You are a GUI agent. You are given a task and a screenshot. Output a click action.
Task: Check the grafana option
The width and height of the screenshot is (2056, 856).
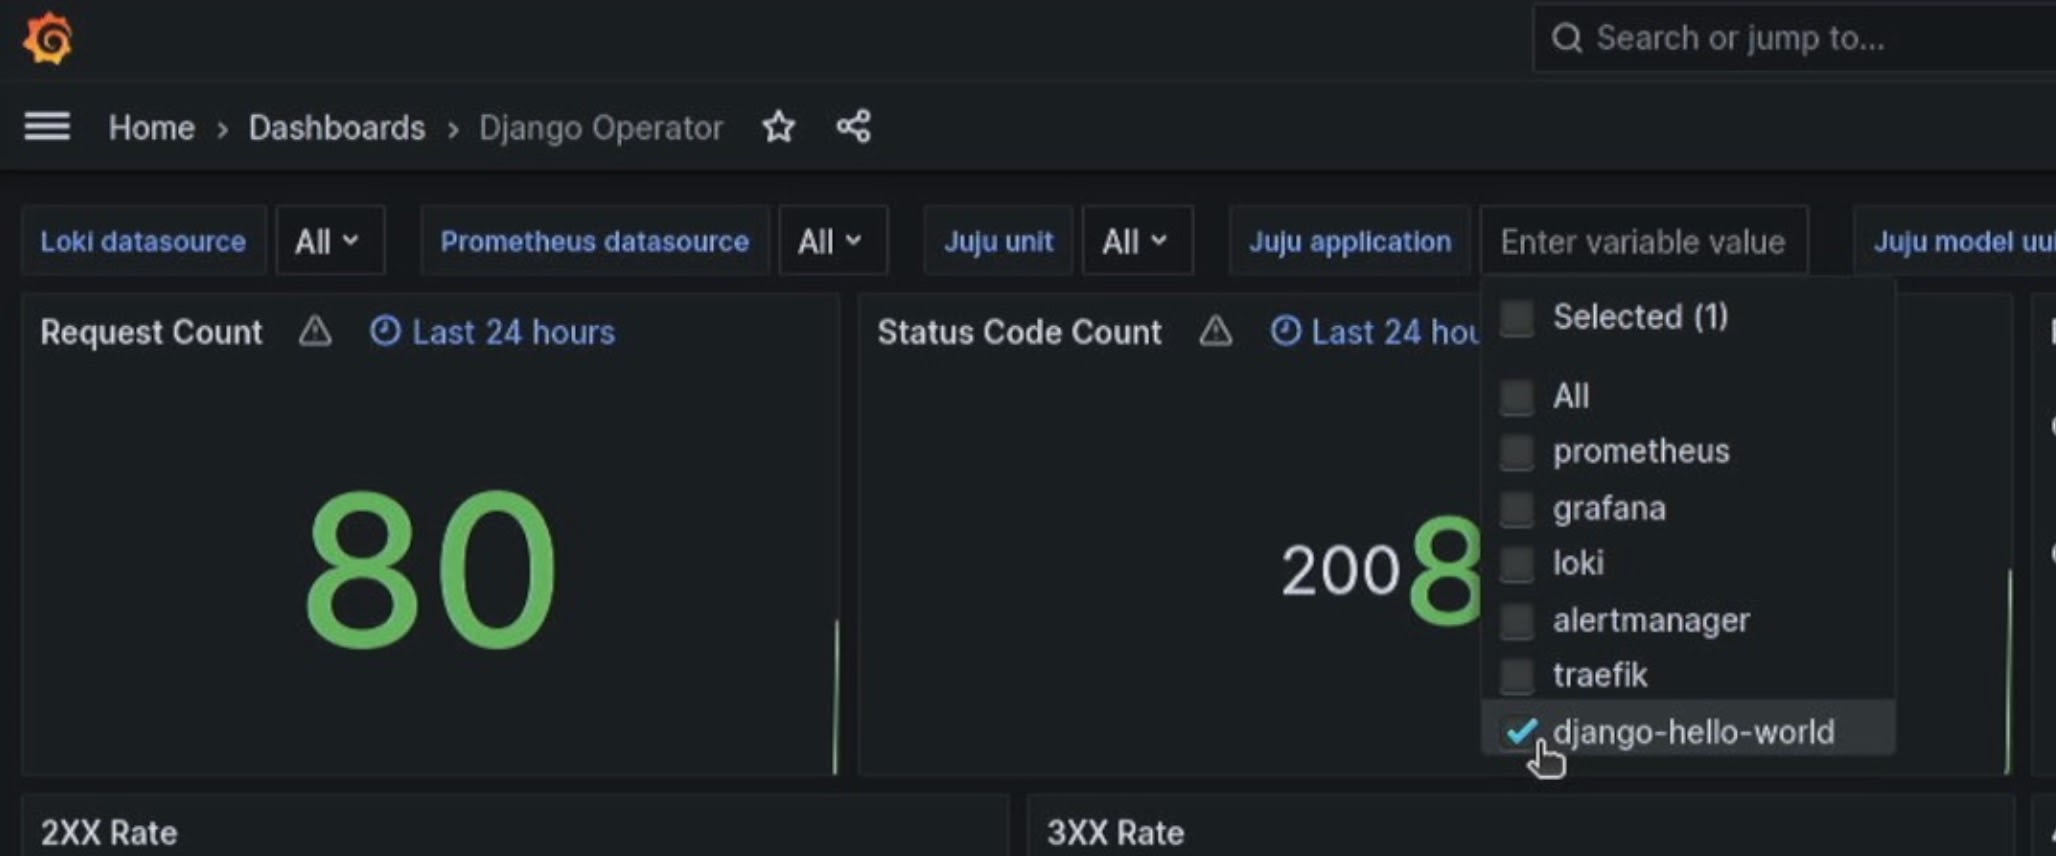pos(1517,509)
